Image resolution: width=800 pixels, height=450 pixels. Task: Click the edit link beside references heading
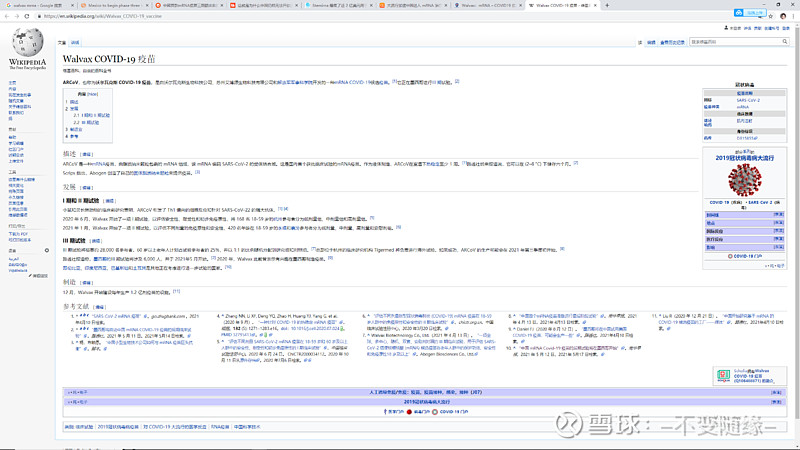[99, 307]
